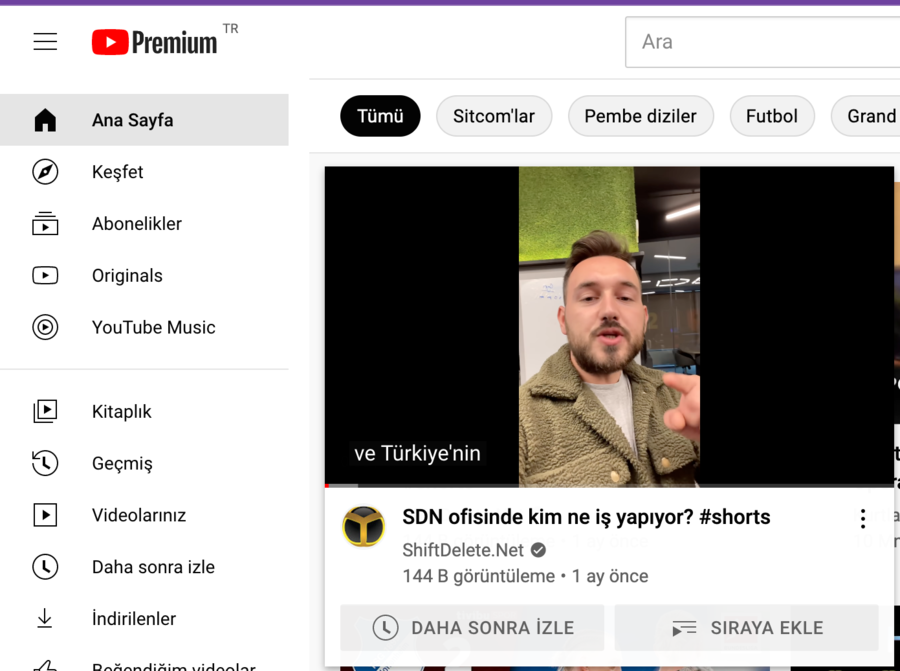
Task: Click the '1 ay önce' upload date text
Action: 610,576
